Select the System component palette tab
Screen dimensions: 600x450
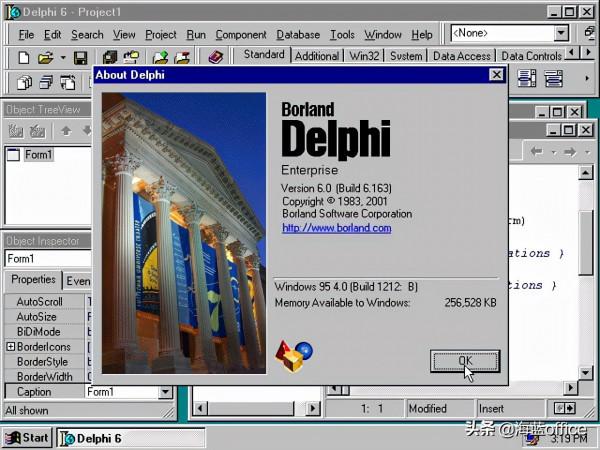(406, 56)
